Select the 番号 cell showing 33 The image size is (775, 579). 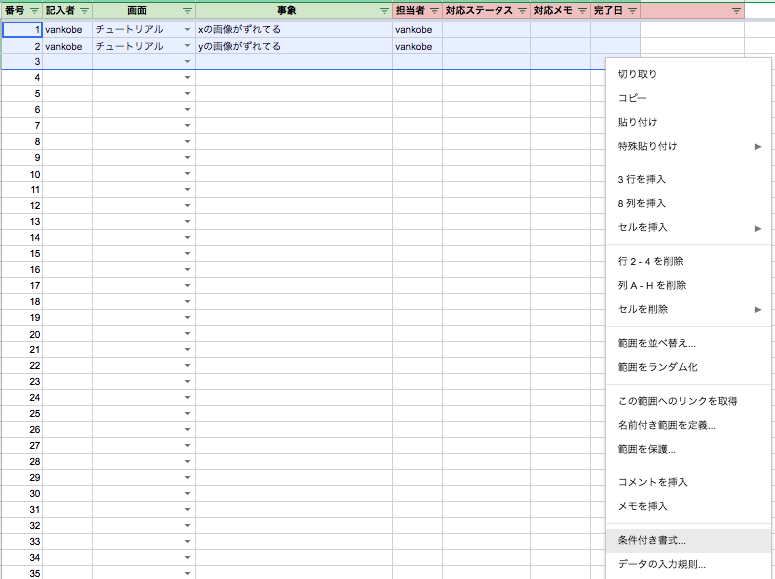pyautogui.click(x=22, y=541)
